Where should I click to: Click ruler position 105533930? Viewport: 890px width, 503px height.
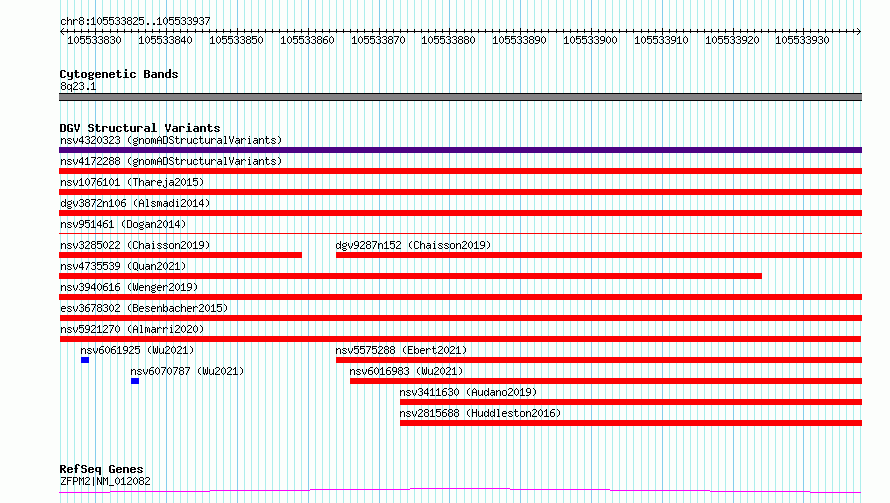click(802, 40)
